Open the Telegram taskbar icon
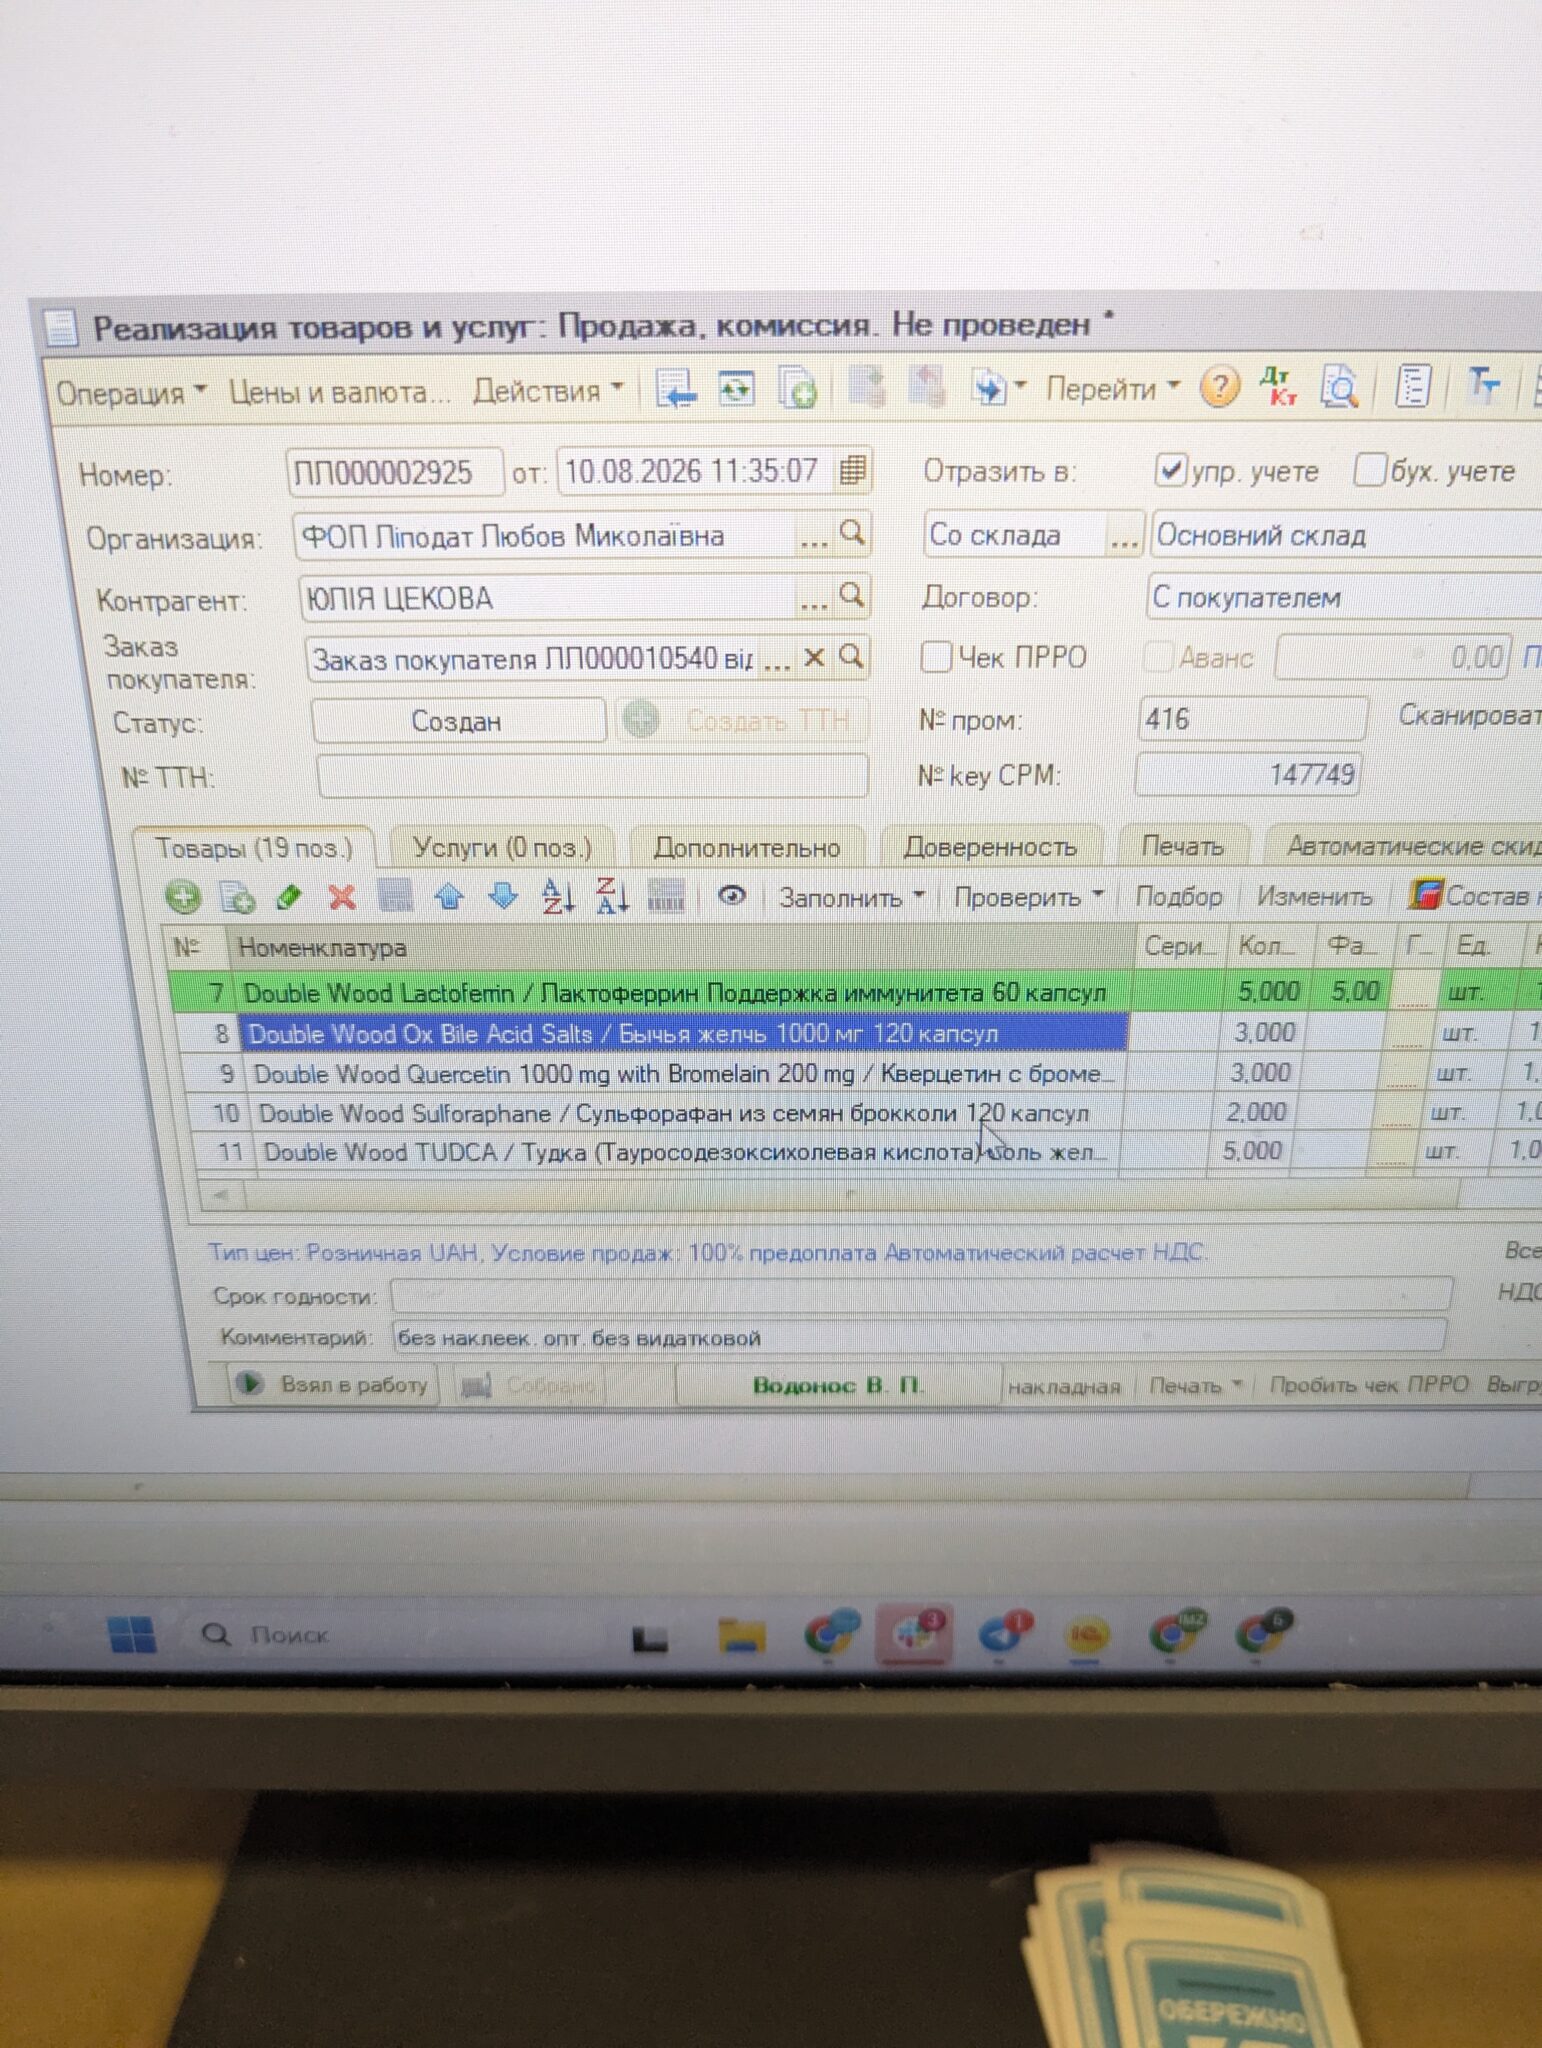This screenshot has width=1542, height=2048. tap(1002, 1633)
